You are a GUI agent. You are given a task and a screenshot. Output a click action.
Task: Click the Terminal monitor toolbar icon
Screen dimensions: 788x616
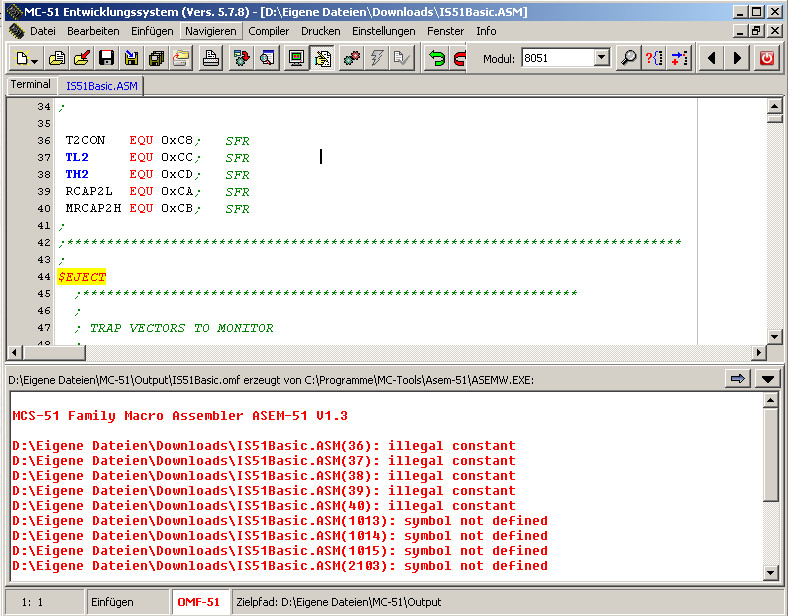click(x=297, y=58)
